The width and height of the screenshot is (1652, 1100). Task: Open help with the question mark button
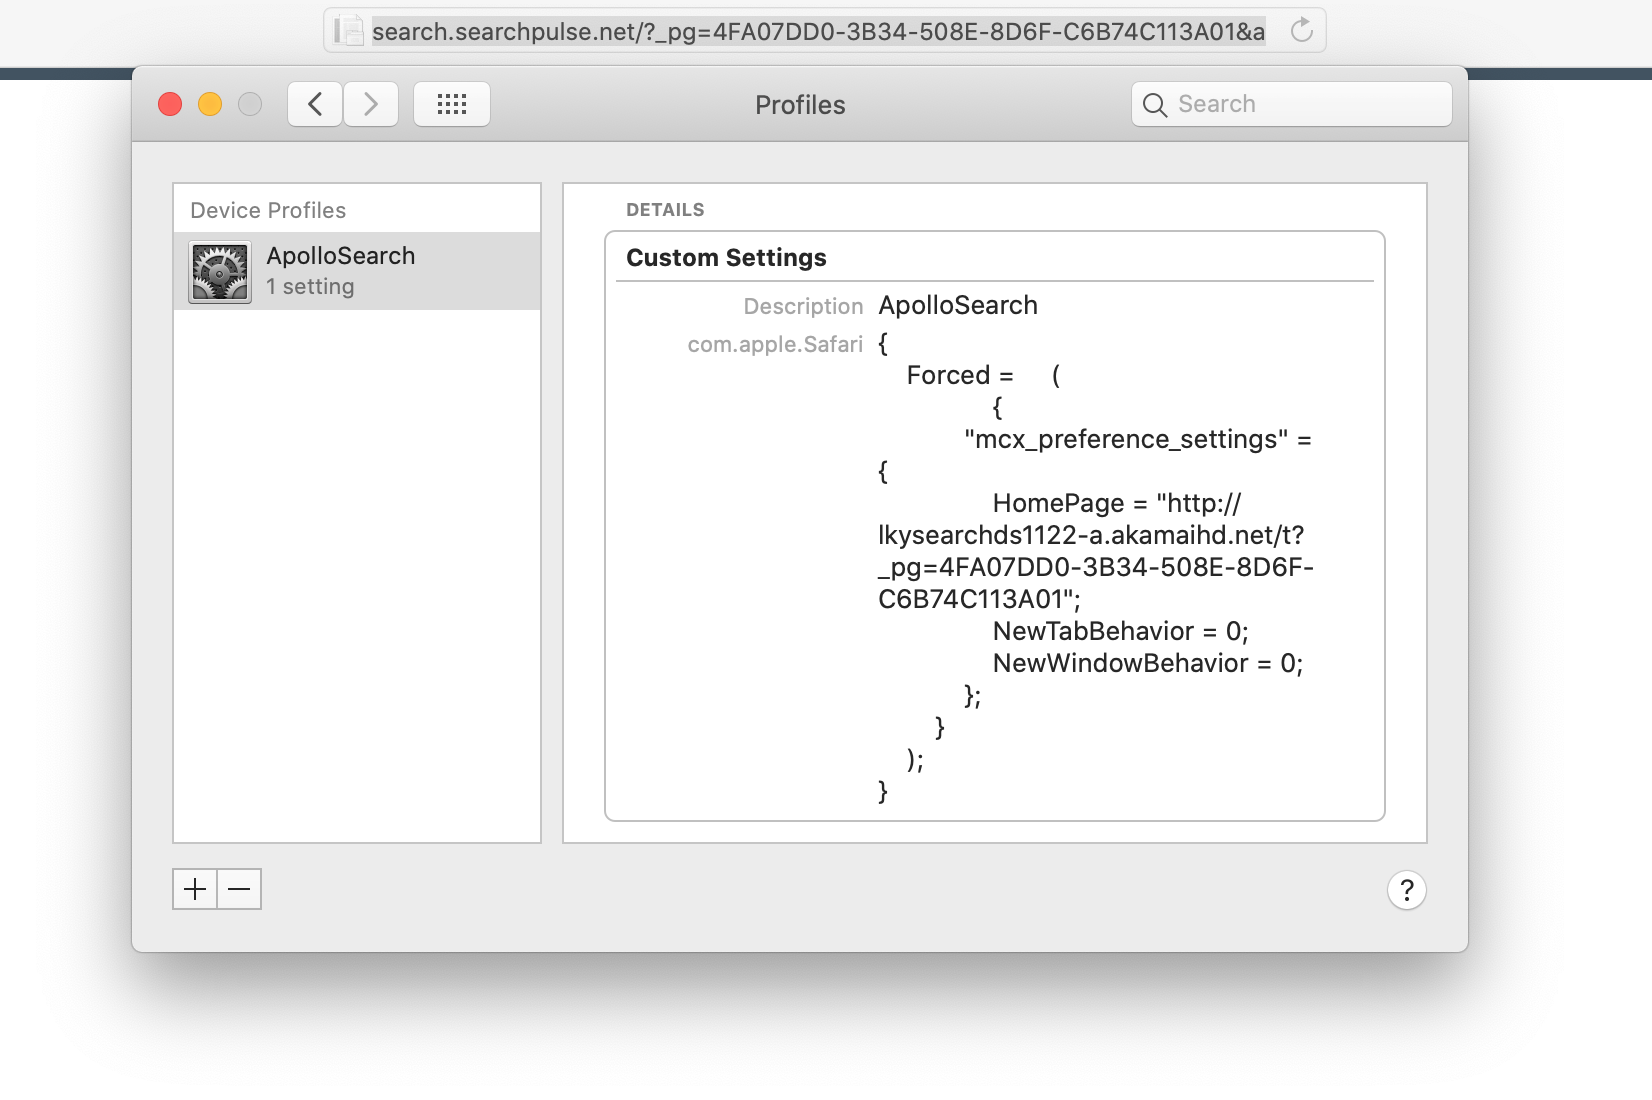(1407, 890)
